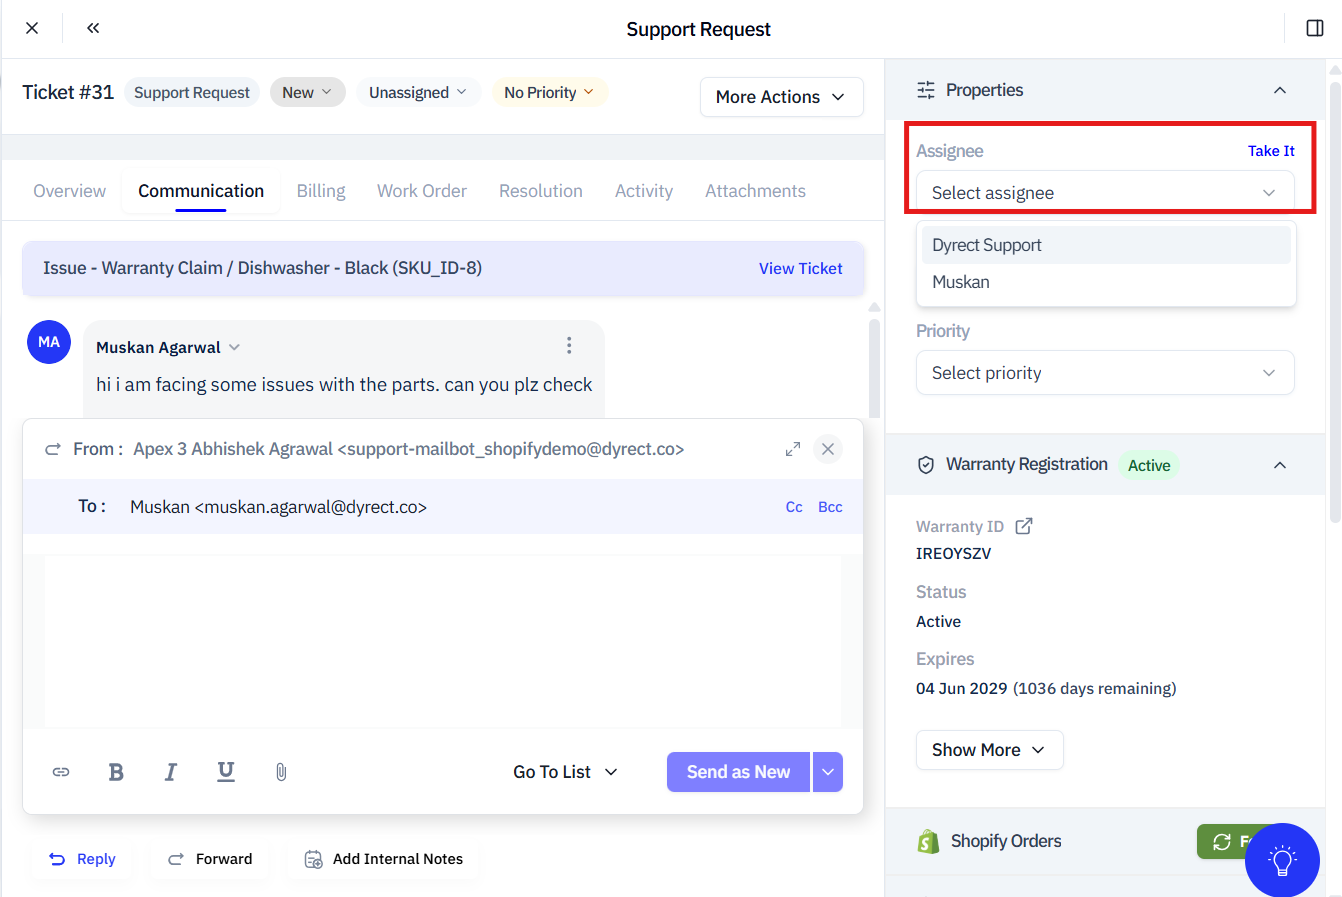
Task: Click the Send as New button
Action: (x=738, y=772)
